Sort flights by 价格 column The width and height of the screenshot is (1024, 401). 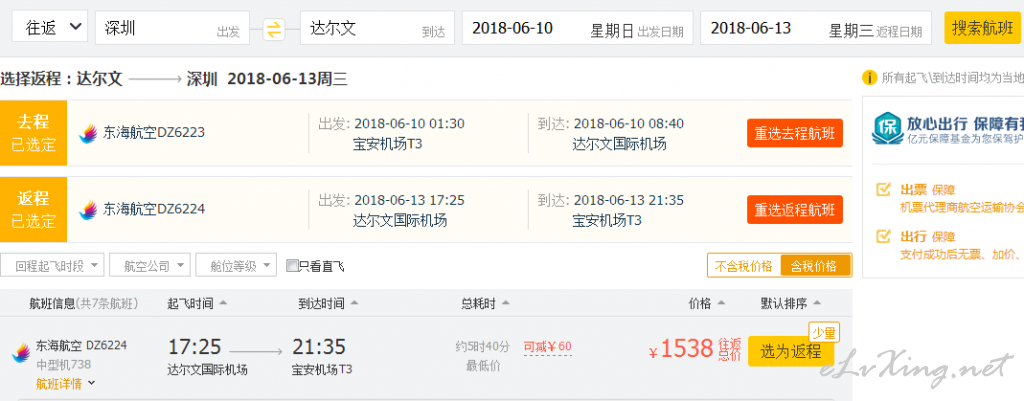pos(706,304)
